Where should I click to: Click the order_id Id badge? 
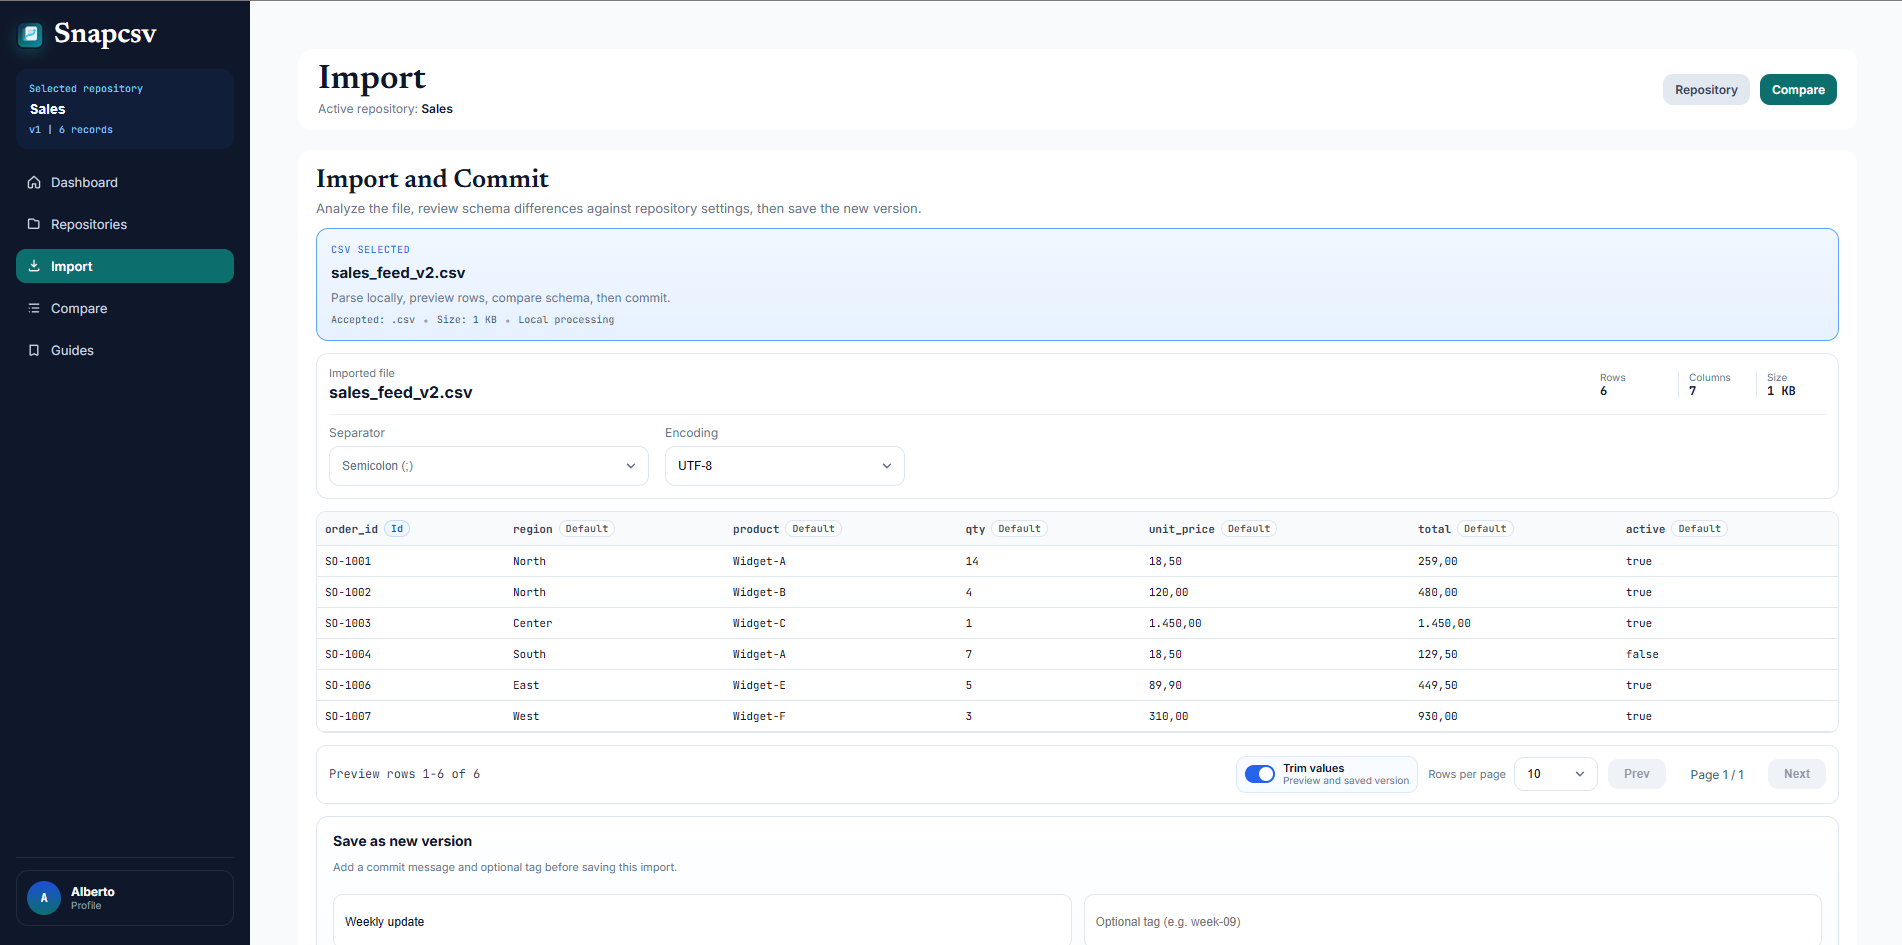click(397, 529)
